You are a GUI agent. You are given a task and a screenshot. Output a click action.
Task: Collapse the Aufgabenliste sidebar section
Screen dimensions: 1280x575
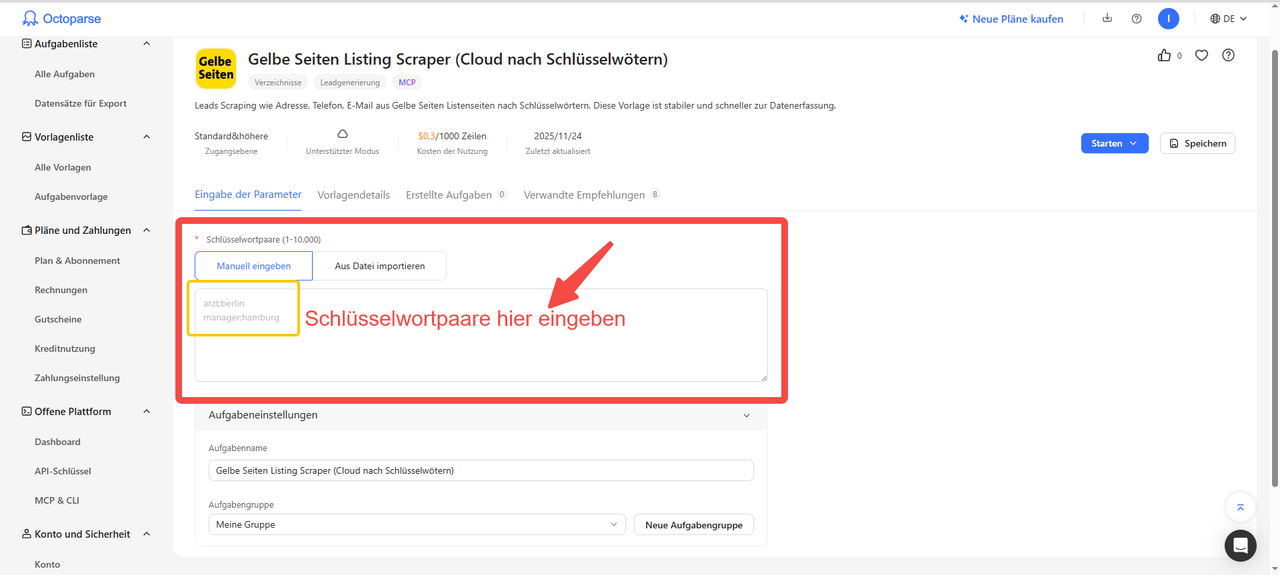(x=147, y=44)
